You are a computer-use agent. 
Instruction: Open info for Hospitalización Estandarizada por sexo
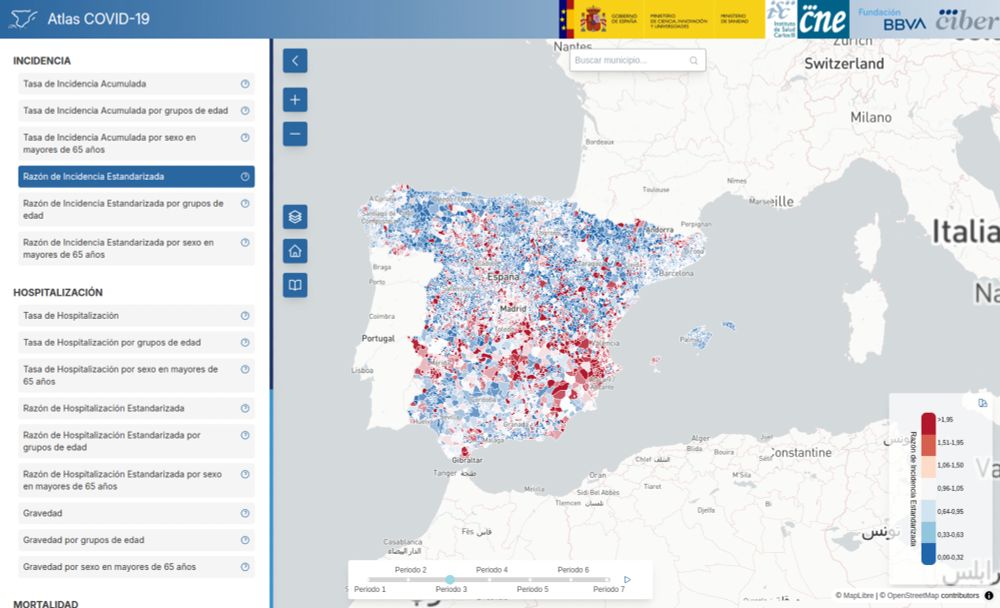tap(245, 474)
